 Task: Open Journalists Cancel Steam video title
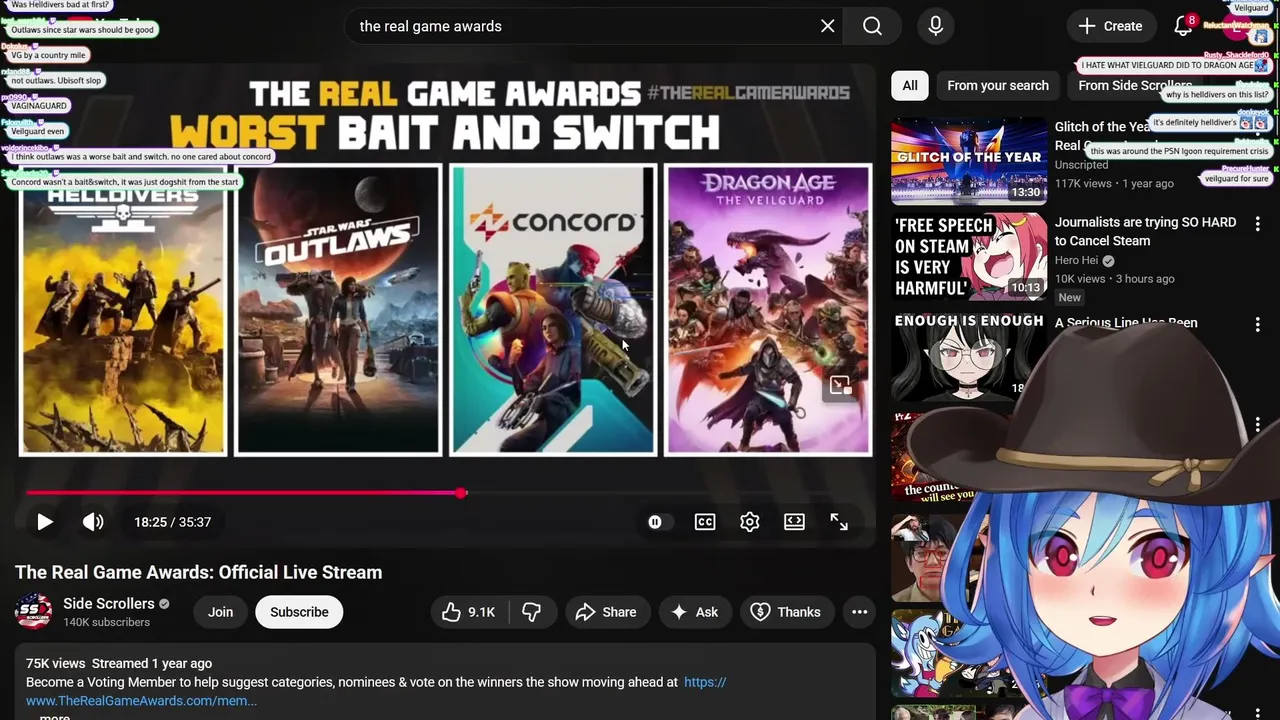tap(1145, 231)
